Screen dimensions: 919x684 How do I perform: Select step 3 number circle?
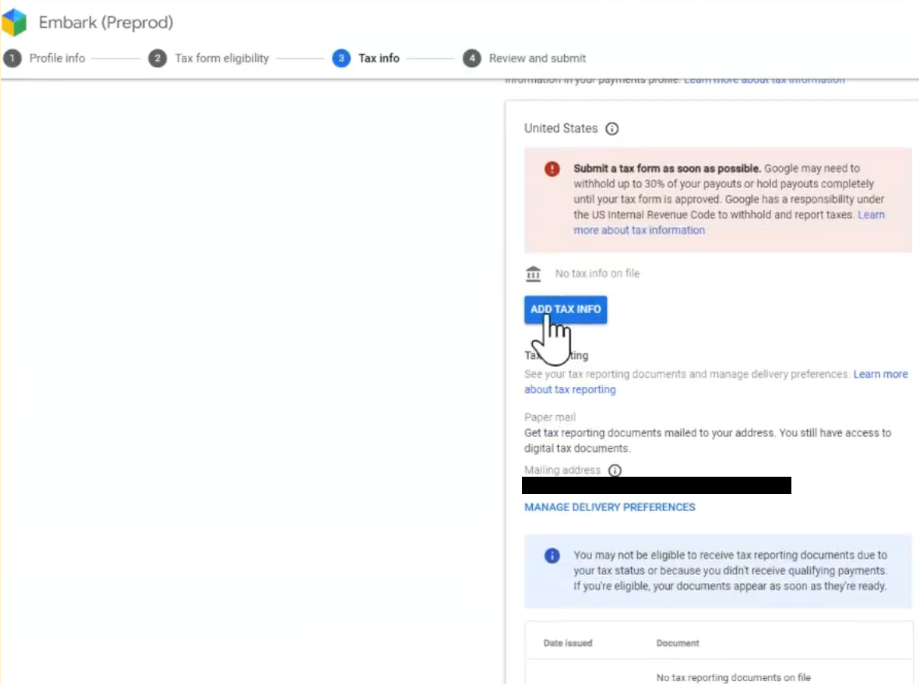[x=341, y=59]
